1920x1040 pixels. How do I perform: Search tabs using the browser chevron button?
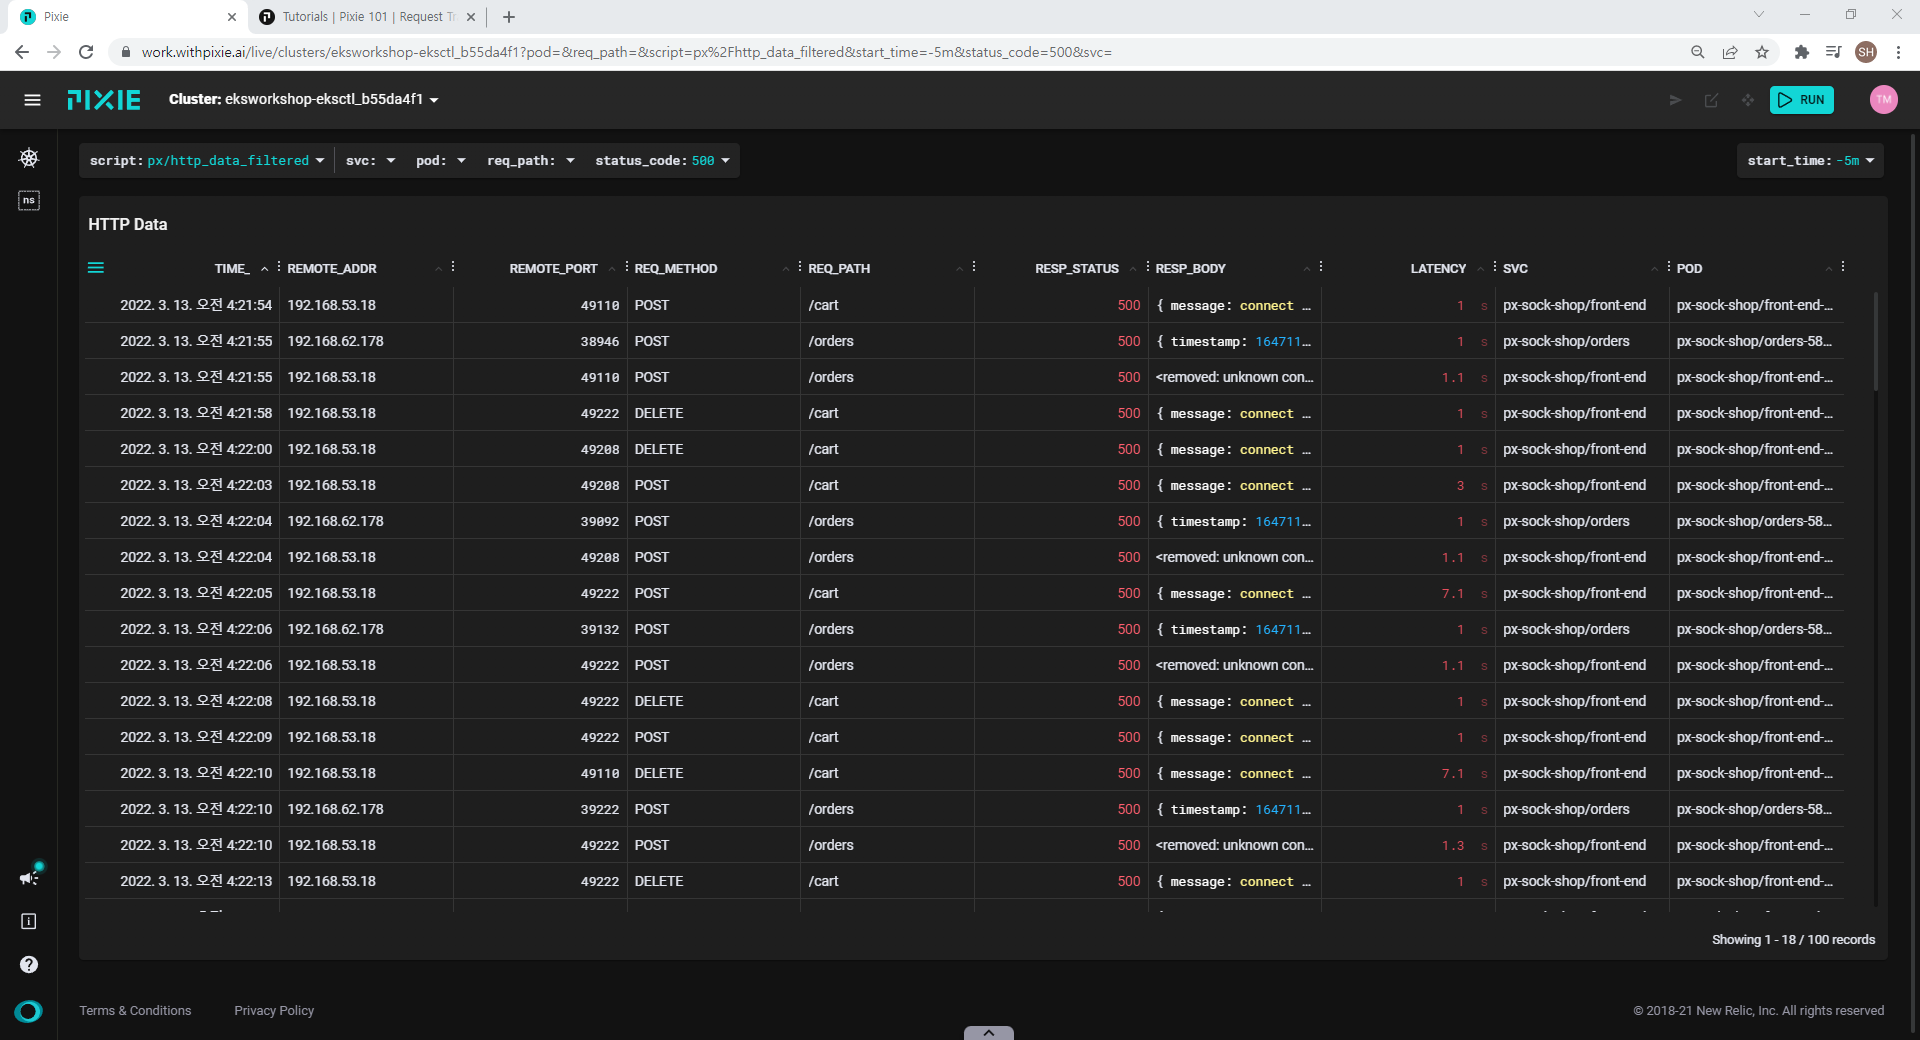click(x=1759, y=15)
